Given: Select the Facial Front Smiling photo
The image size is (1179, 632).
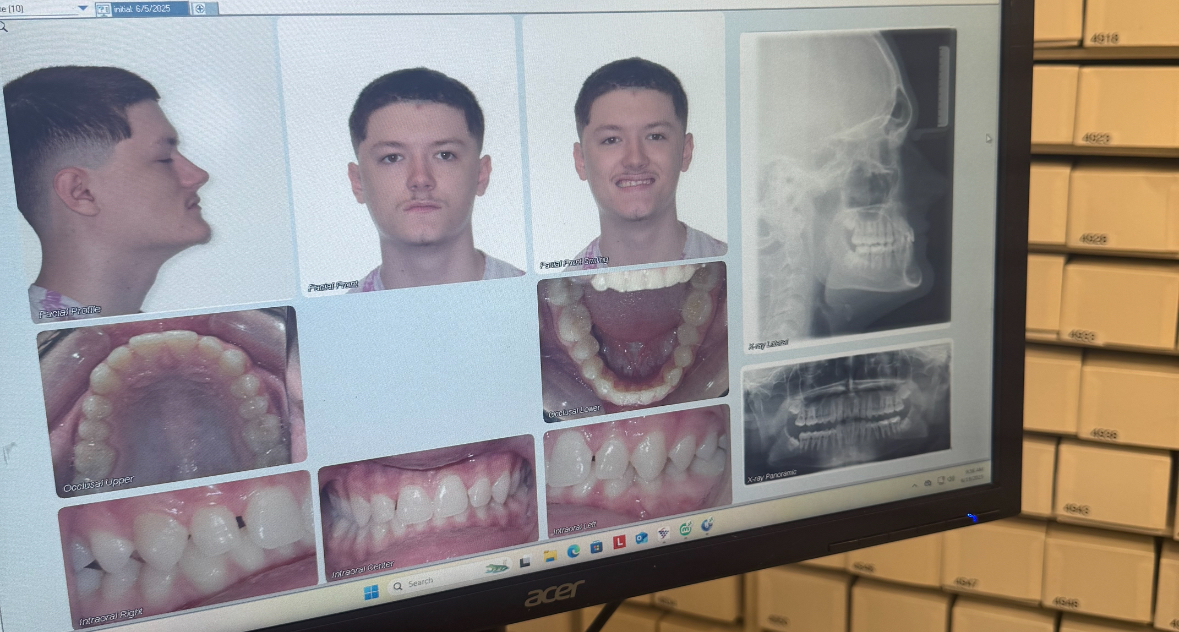Looking at the screenshot, I should pyautogui.click(x=626, y=143).
